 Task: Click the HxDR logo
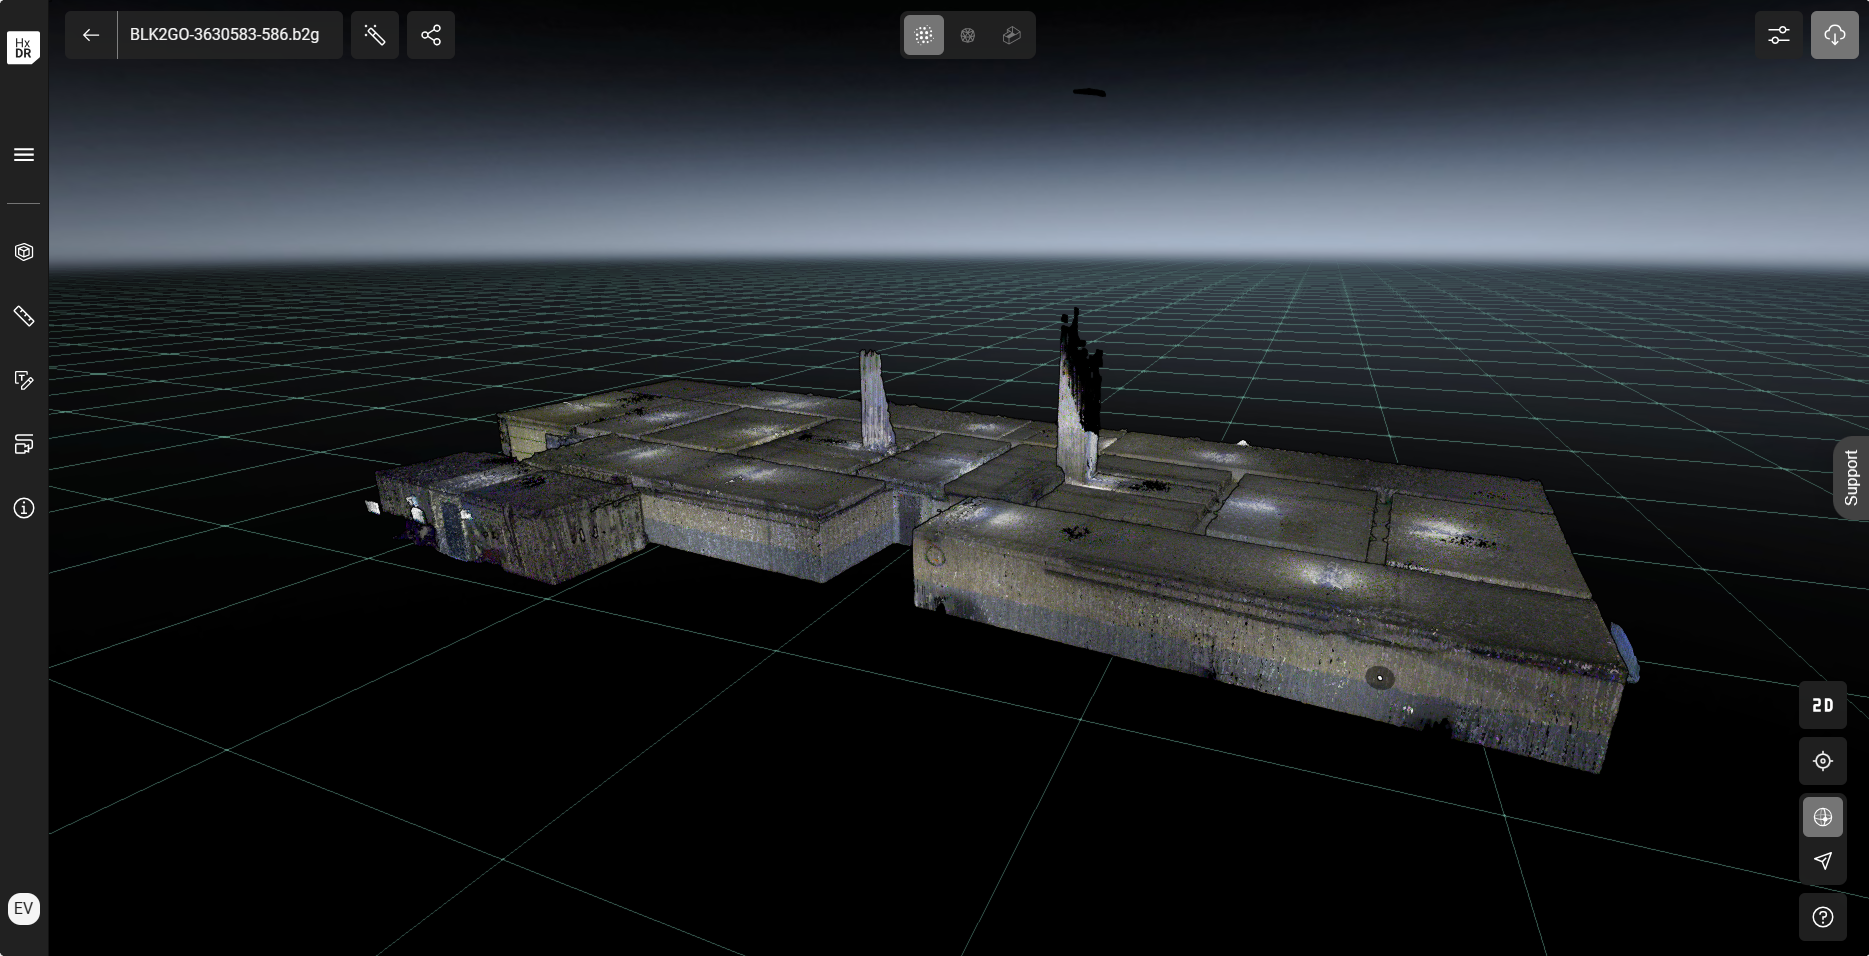23,47
